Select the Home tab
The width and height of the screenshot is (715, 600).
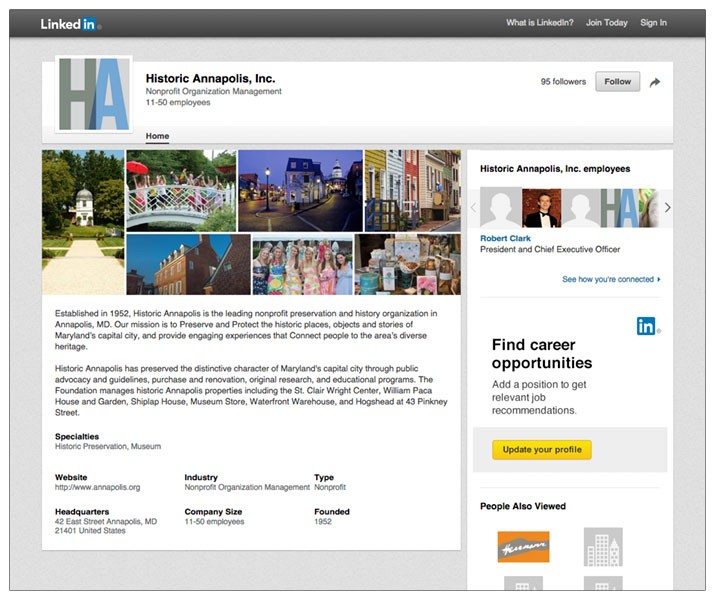pos(157,136)
